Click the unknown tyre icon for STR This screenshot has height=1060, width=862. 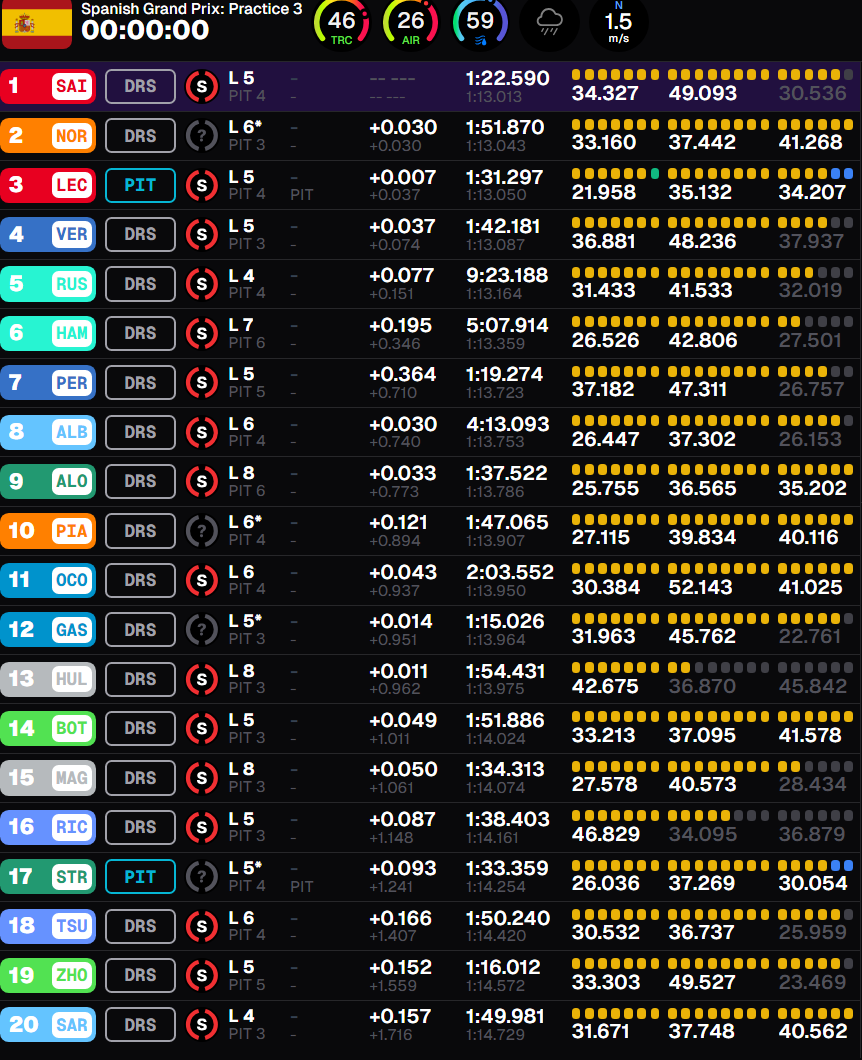[201, 877]
